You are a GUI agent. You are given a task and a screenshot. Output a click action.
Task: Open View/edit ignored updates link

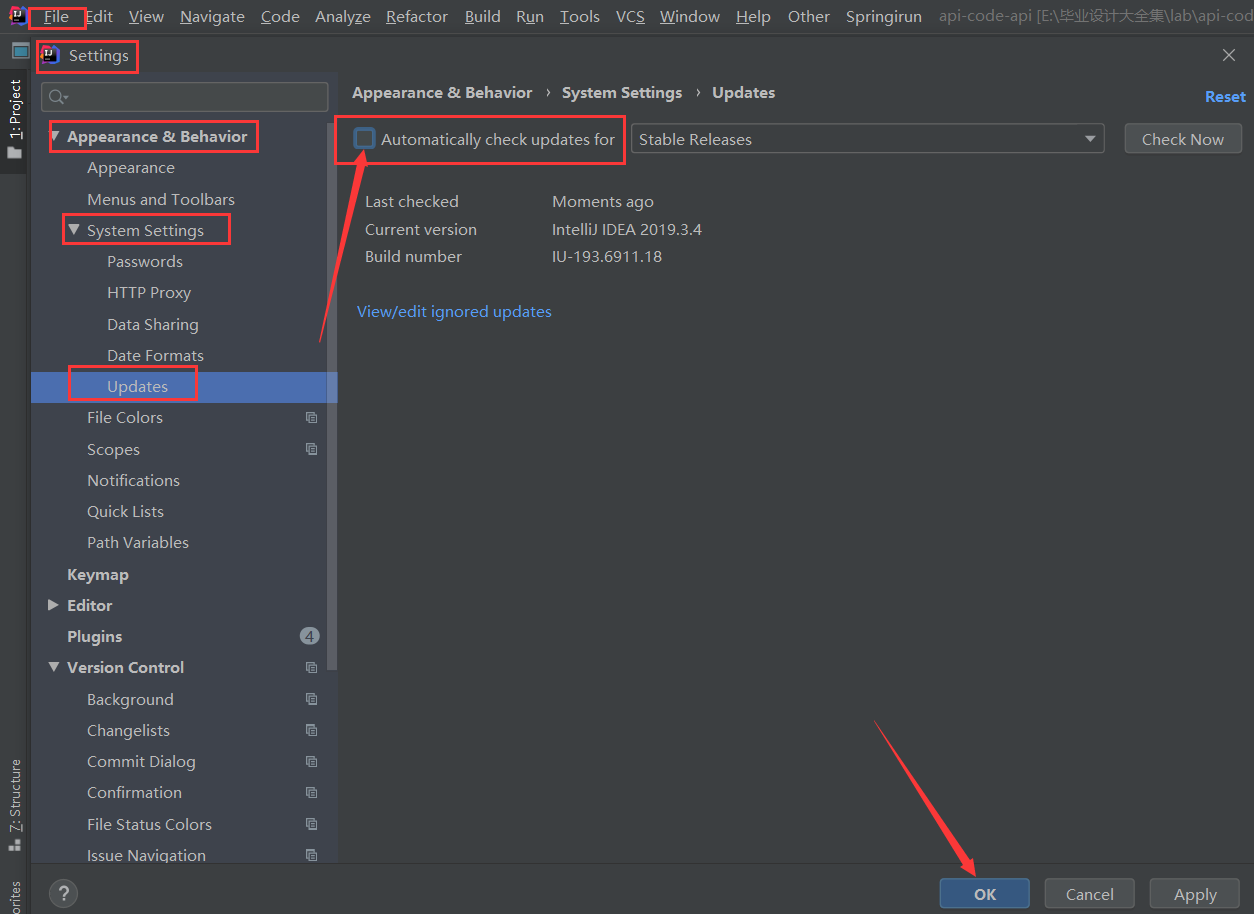(454, 311)
